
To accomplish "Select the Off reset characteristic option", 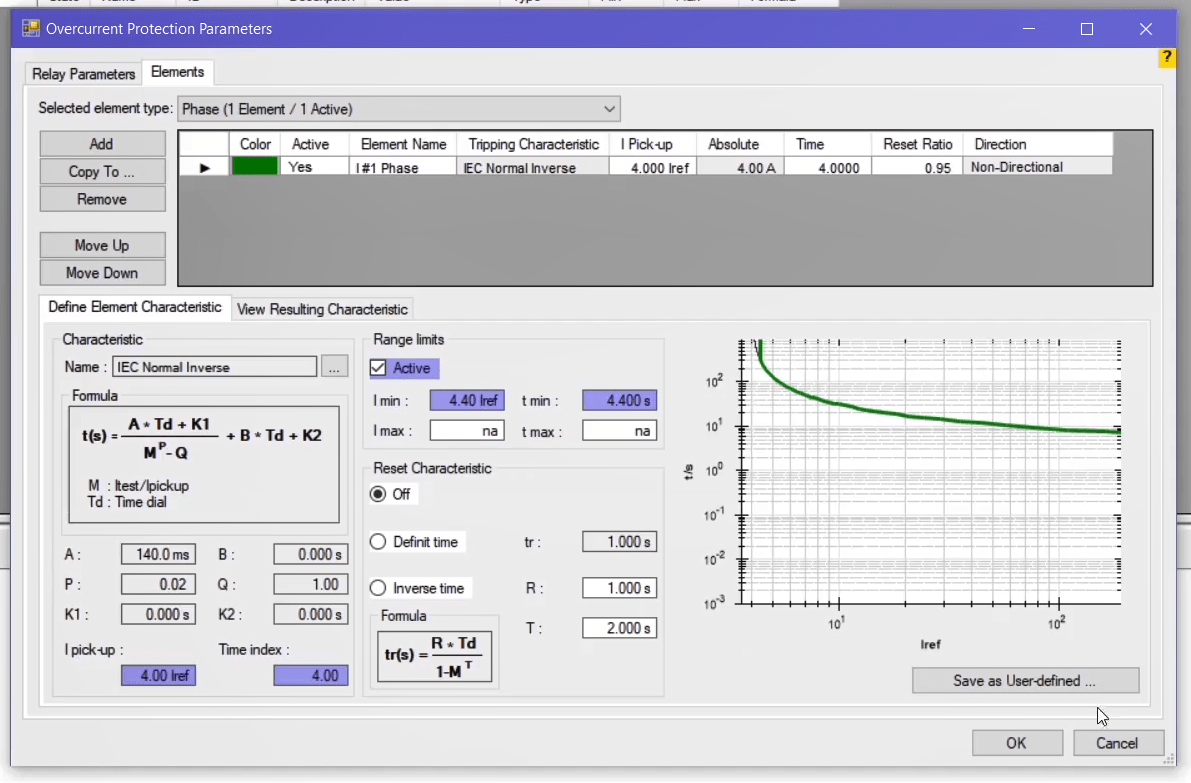I will point(378,494).
